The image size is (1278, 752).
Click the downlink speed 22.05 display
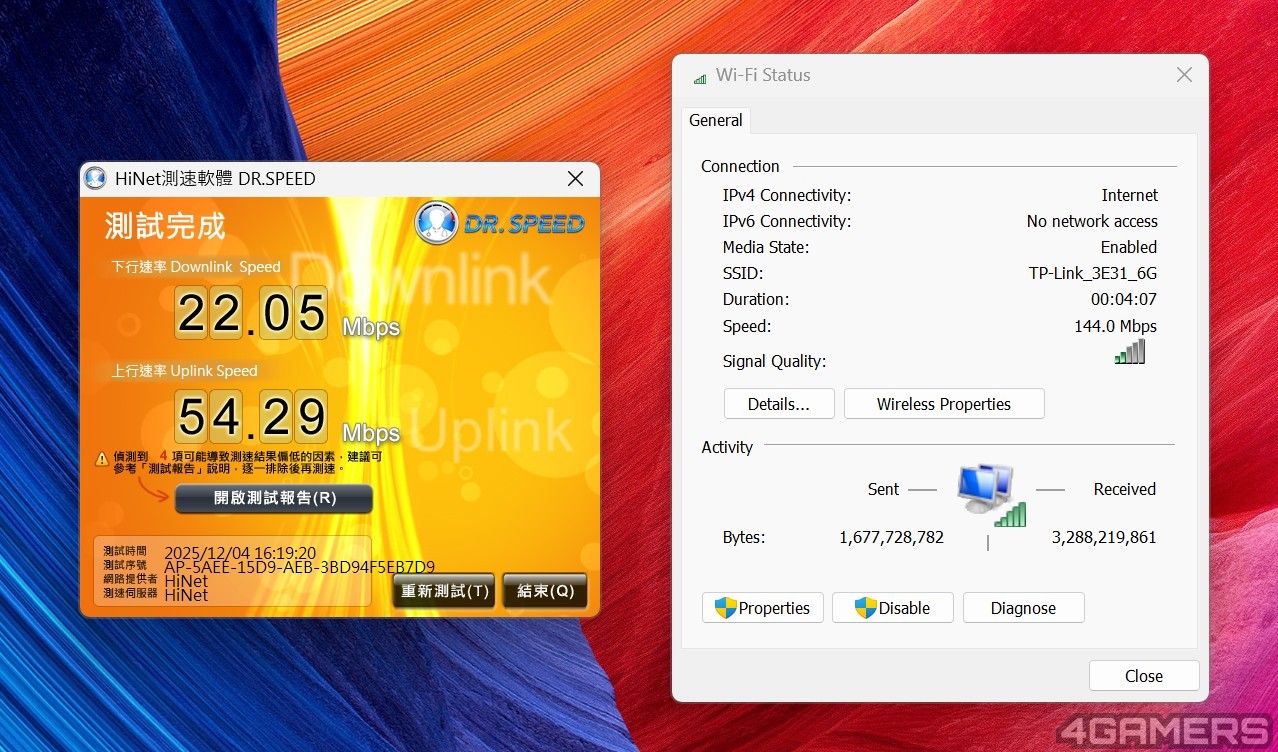click(x=251, y=312)
